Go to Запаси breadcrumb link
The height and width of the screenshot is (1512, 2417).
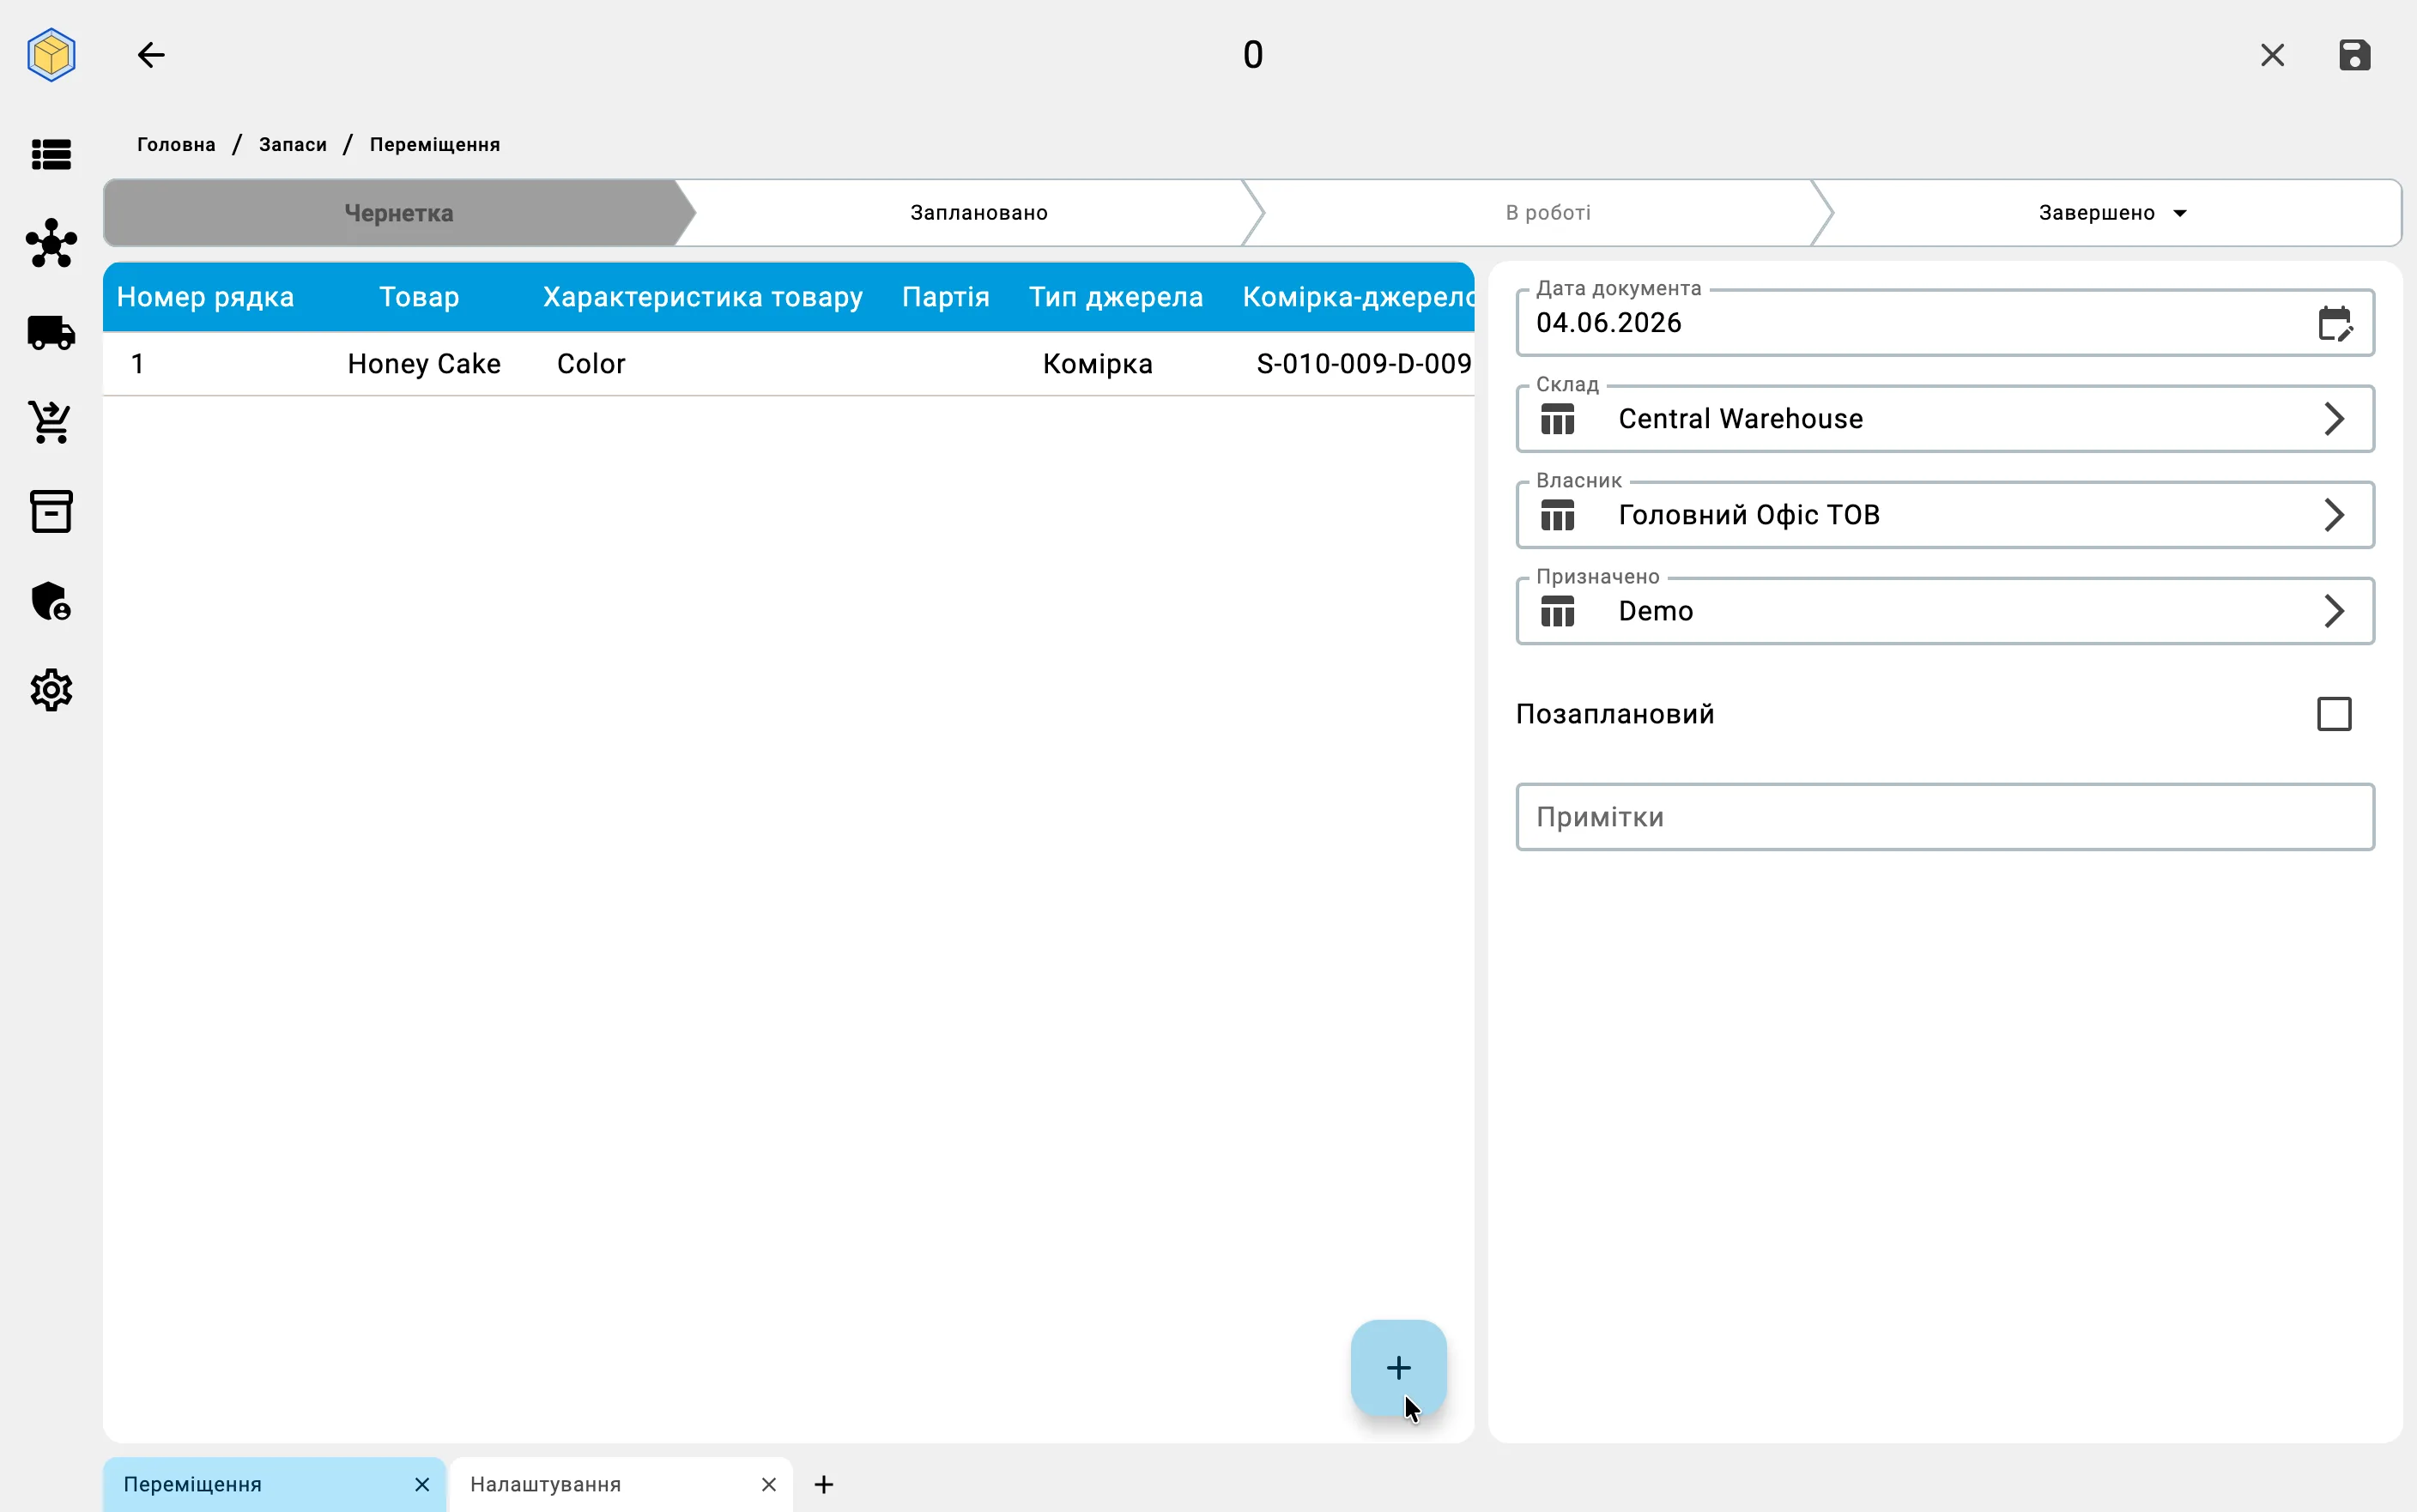coord(292,145)
